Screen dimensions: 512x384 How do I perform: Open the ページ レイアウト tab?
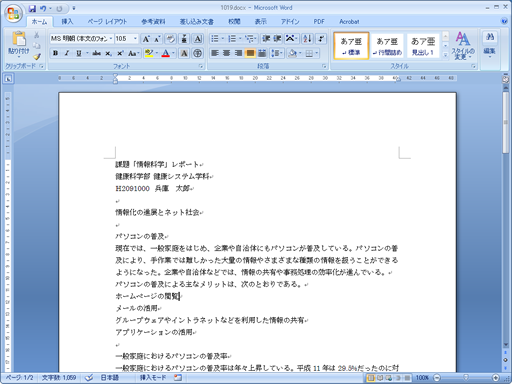point(107,22)
